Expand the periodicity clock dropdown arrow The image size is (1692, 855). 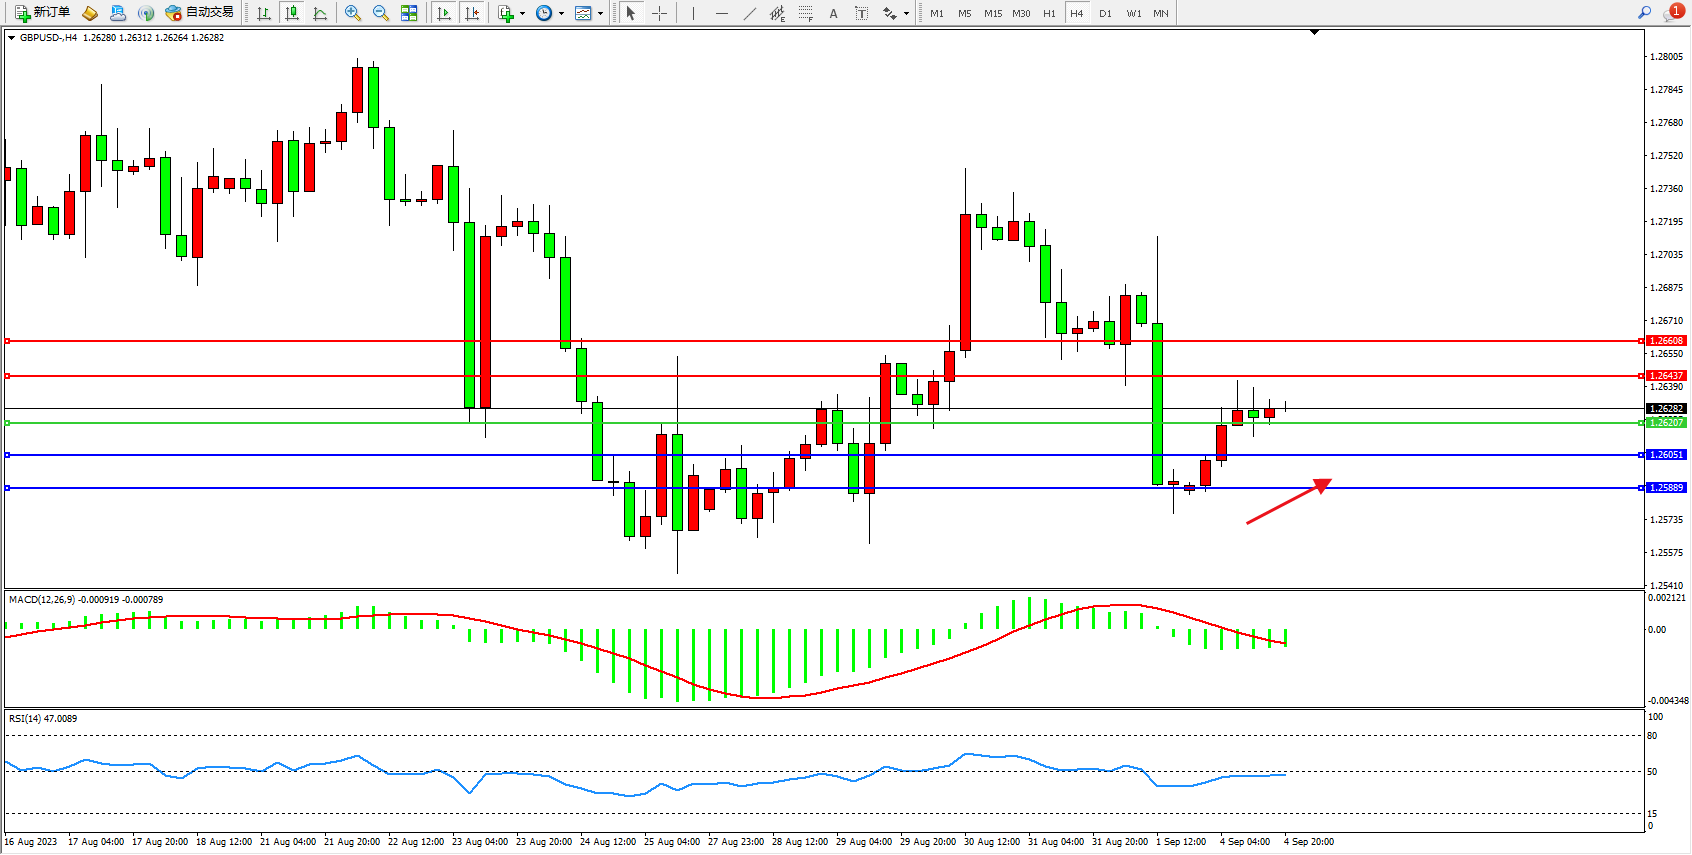[x=561, y=13]
